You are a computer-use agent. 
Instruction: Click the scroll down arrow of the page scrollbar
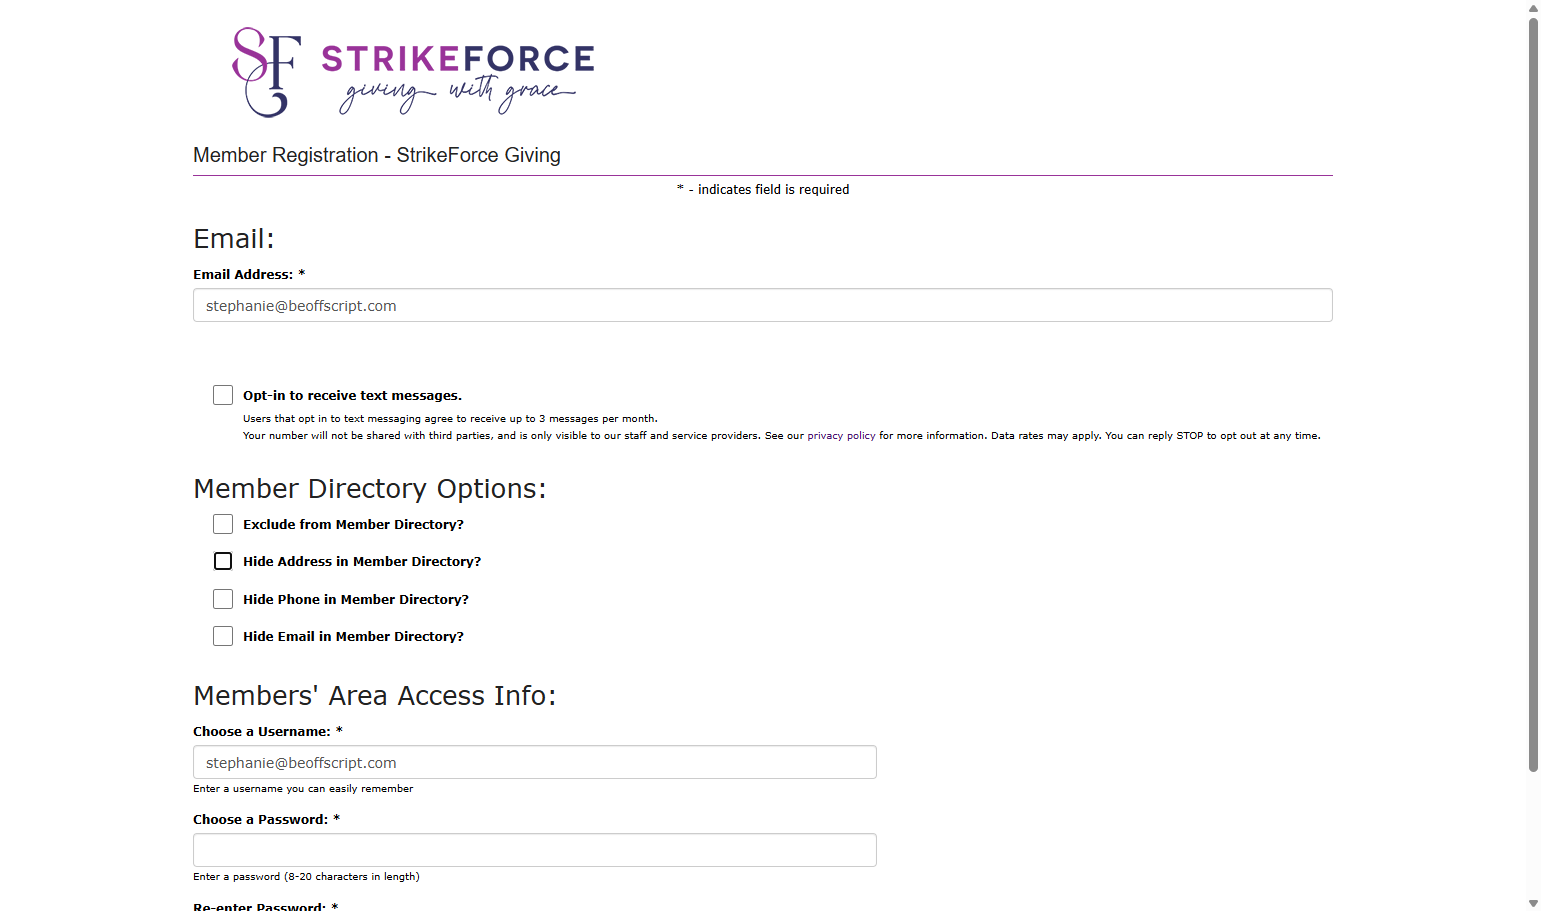1533,903
